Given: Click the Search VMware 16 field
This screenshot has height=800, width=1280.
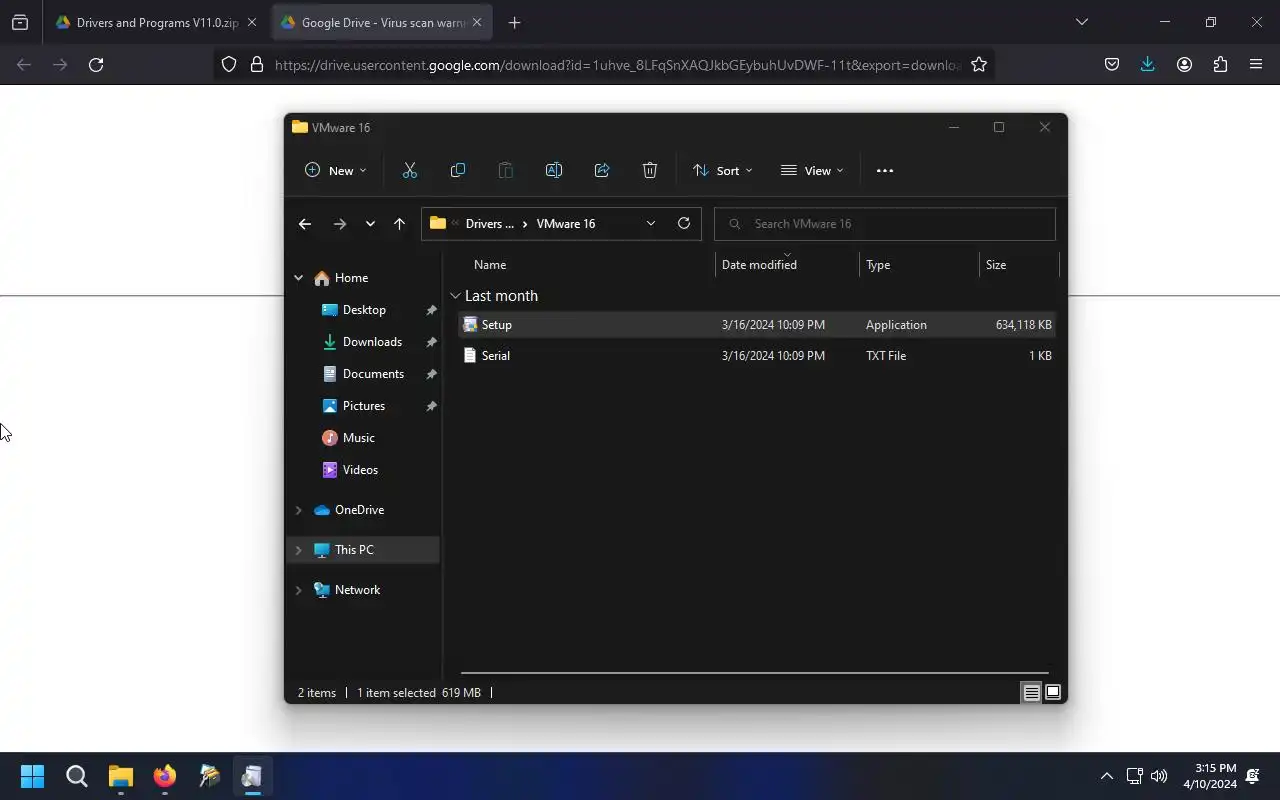Looking at the screenshot, I should 885,224.
